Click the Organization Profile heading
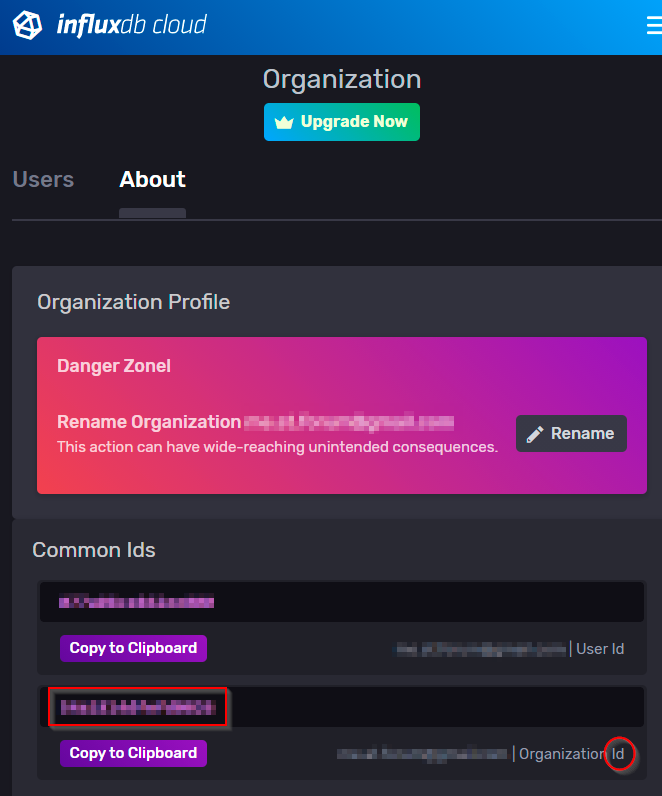Viewport: 662px width, 796px height. coord(134,302)
